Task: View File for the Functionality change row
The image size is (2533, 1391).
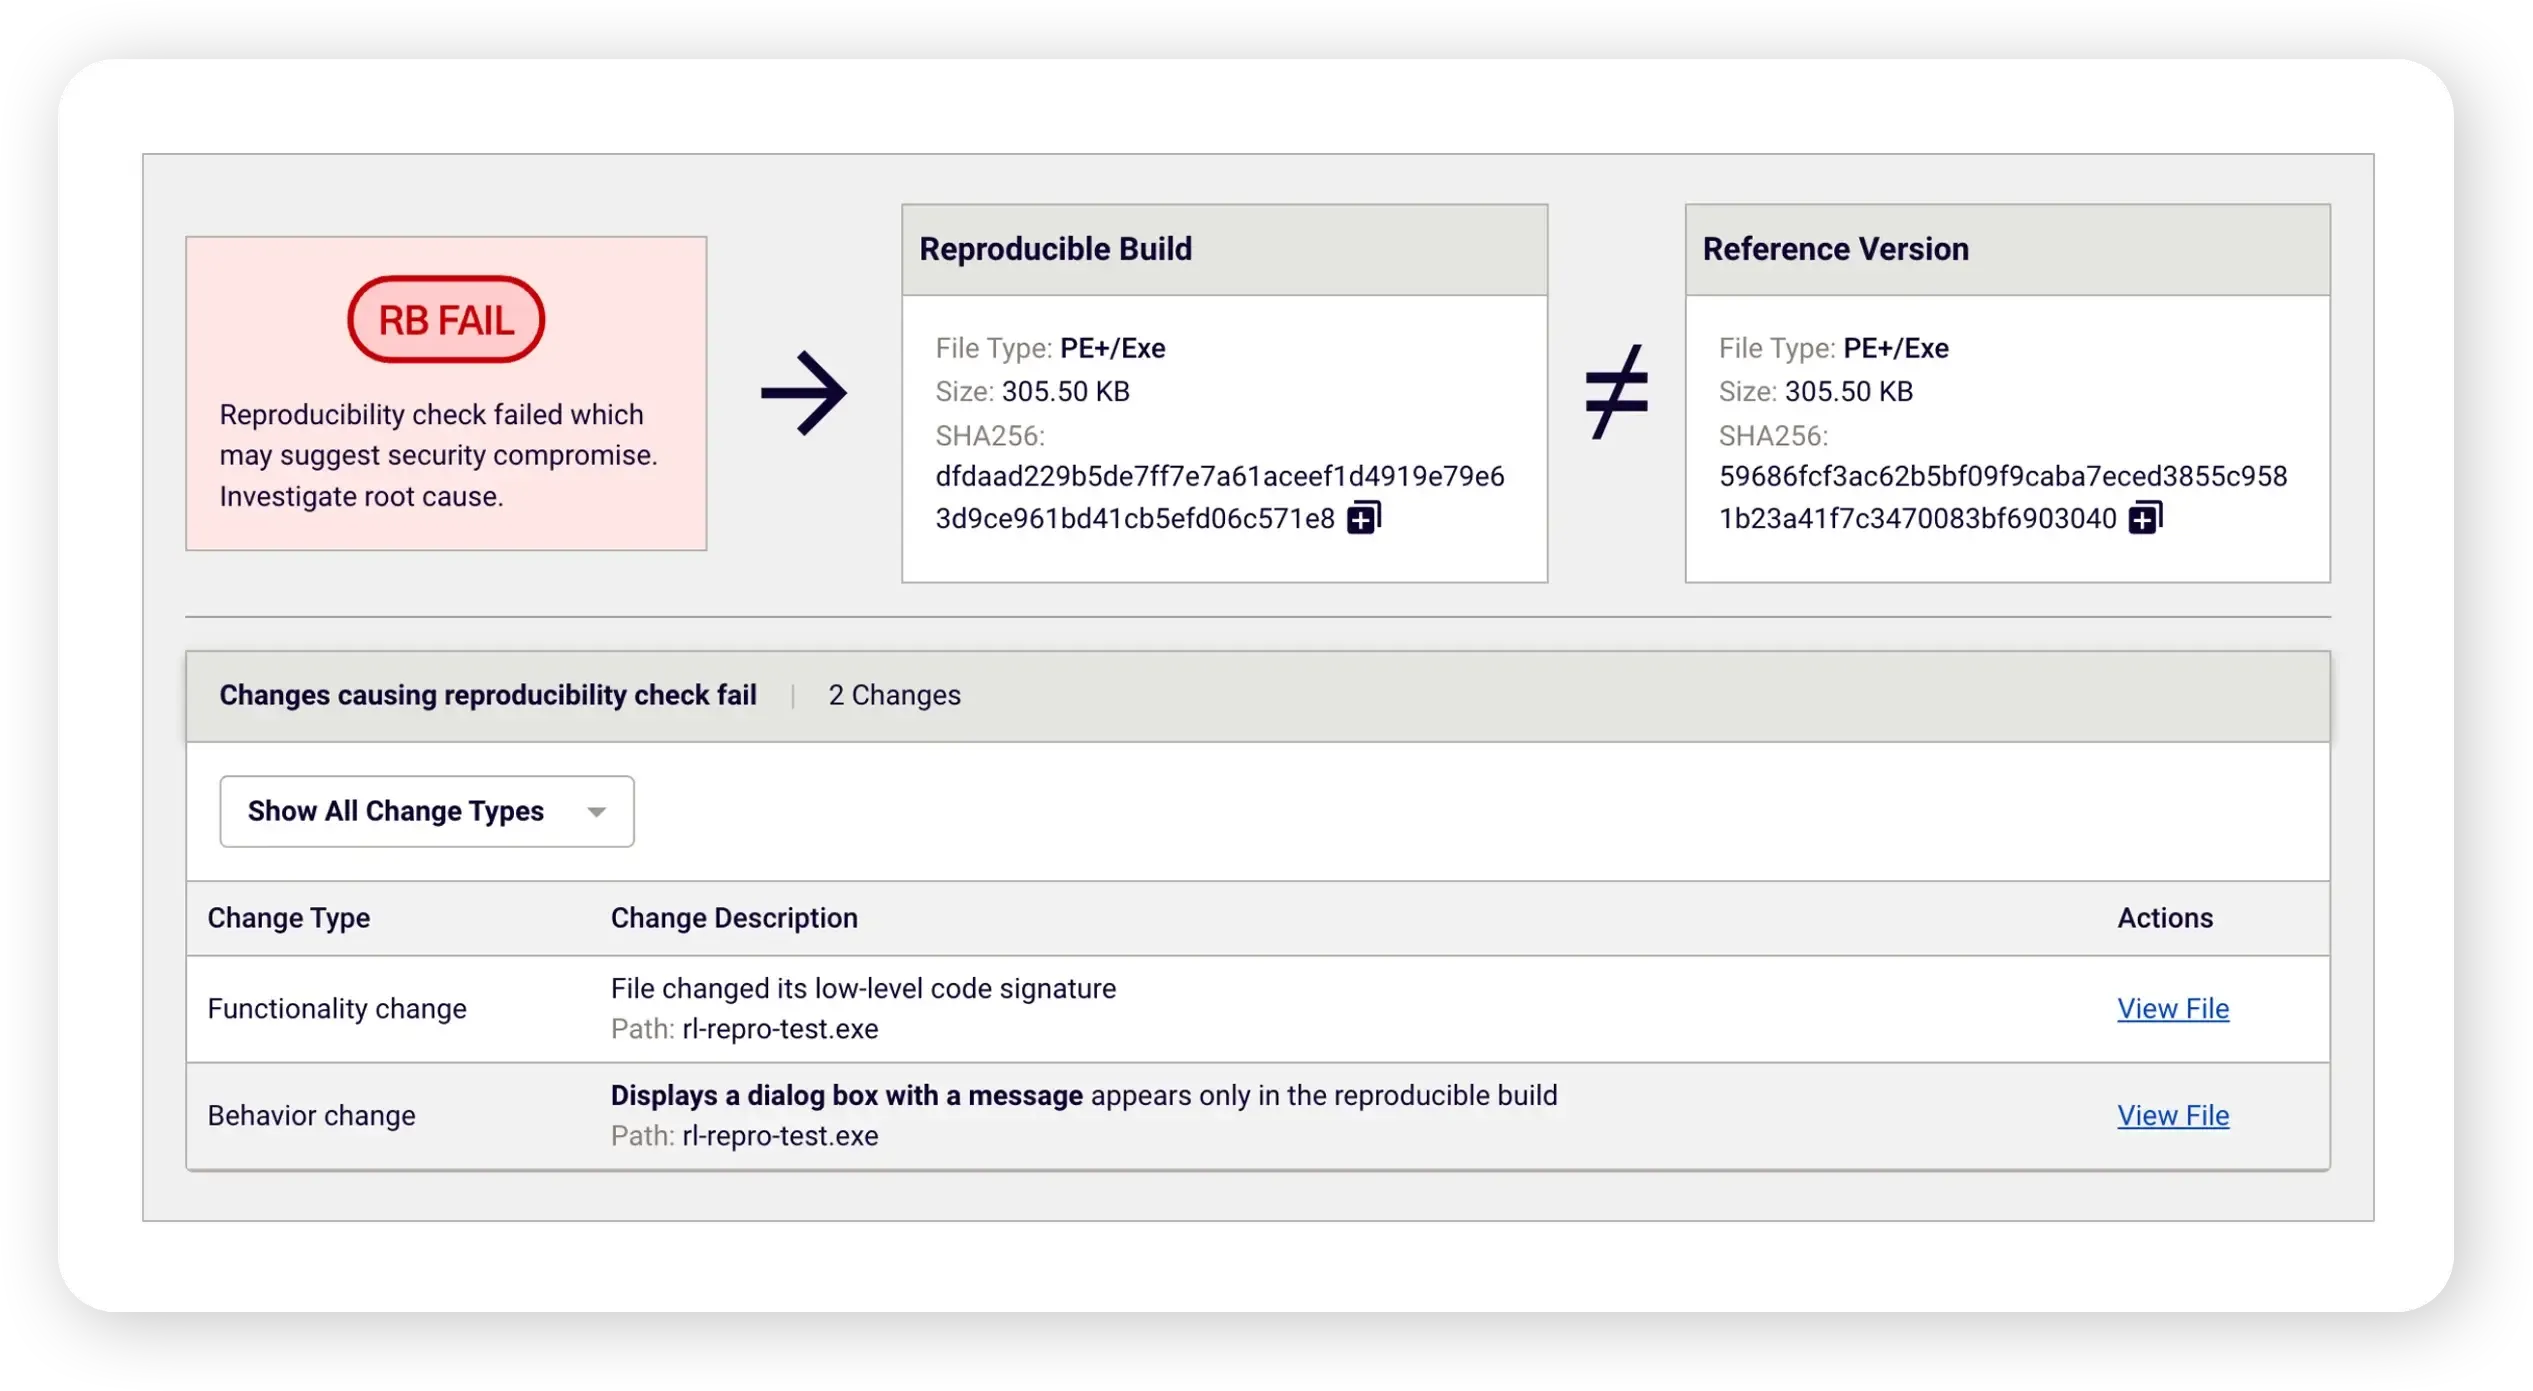Action: (2172, 1008)
